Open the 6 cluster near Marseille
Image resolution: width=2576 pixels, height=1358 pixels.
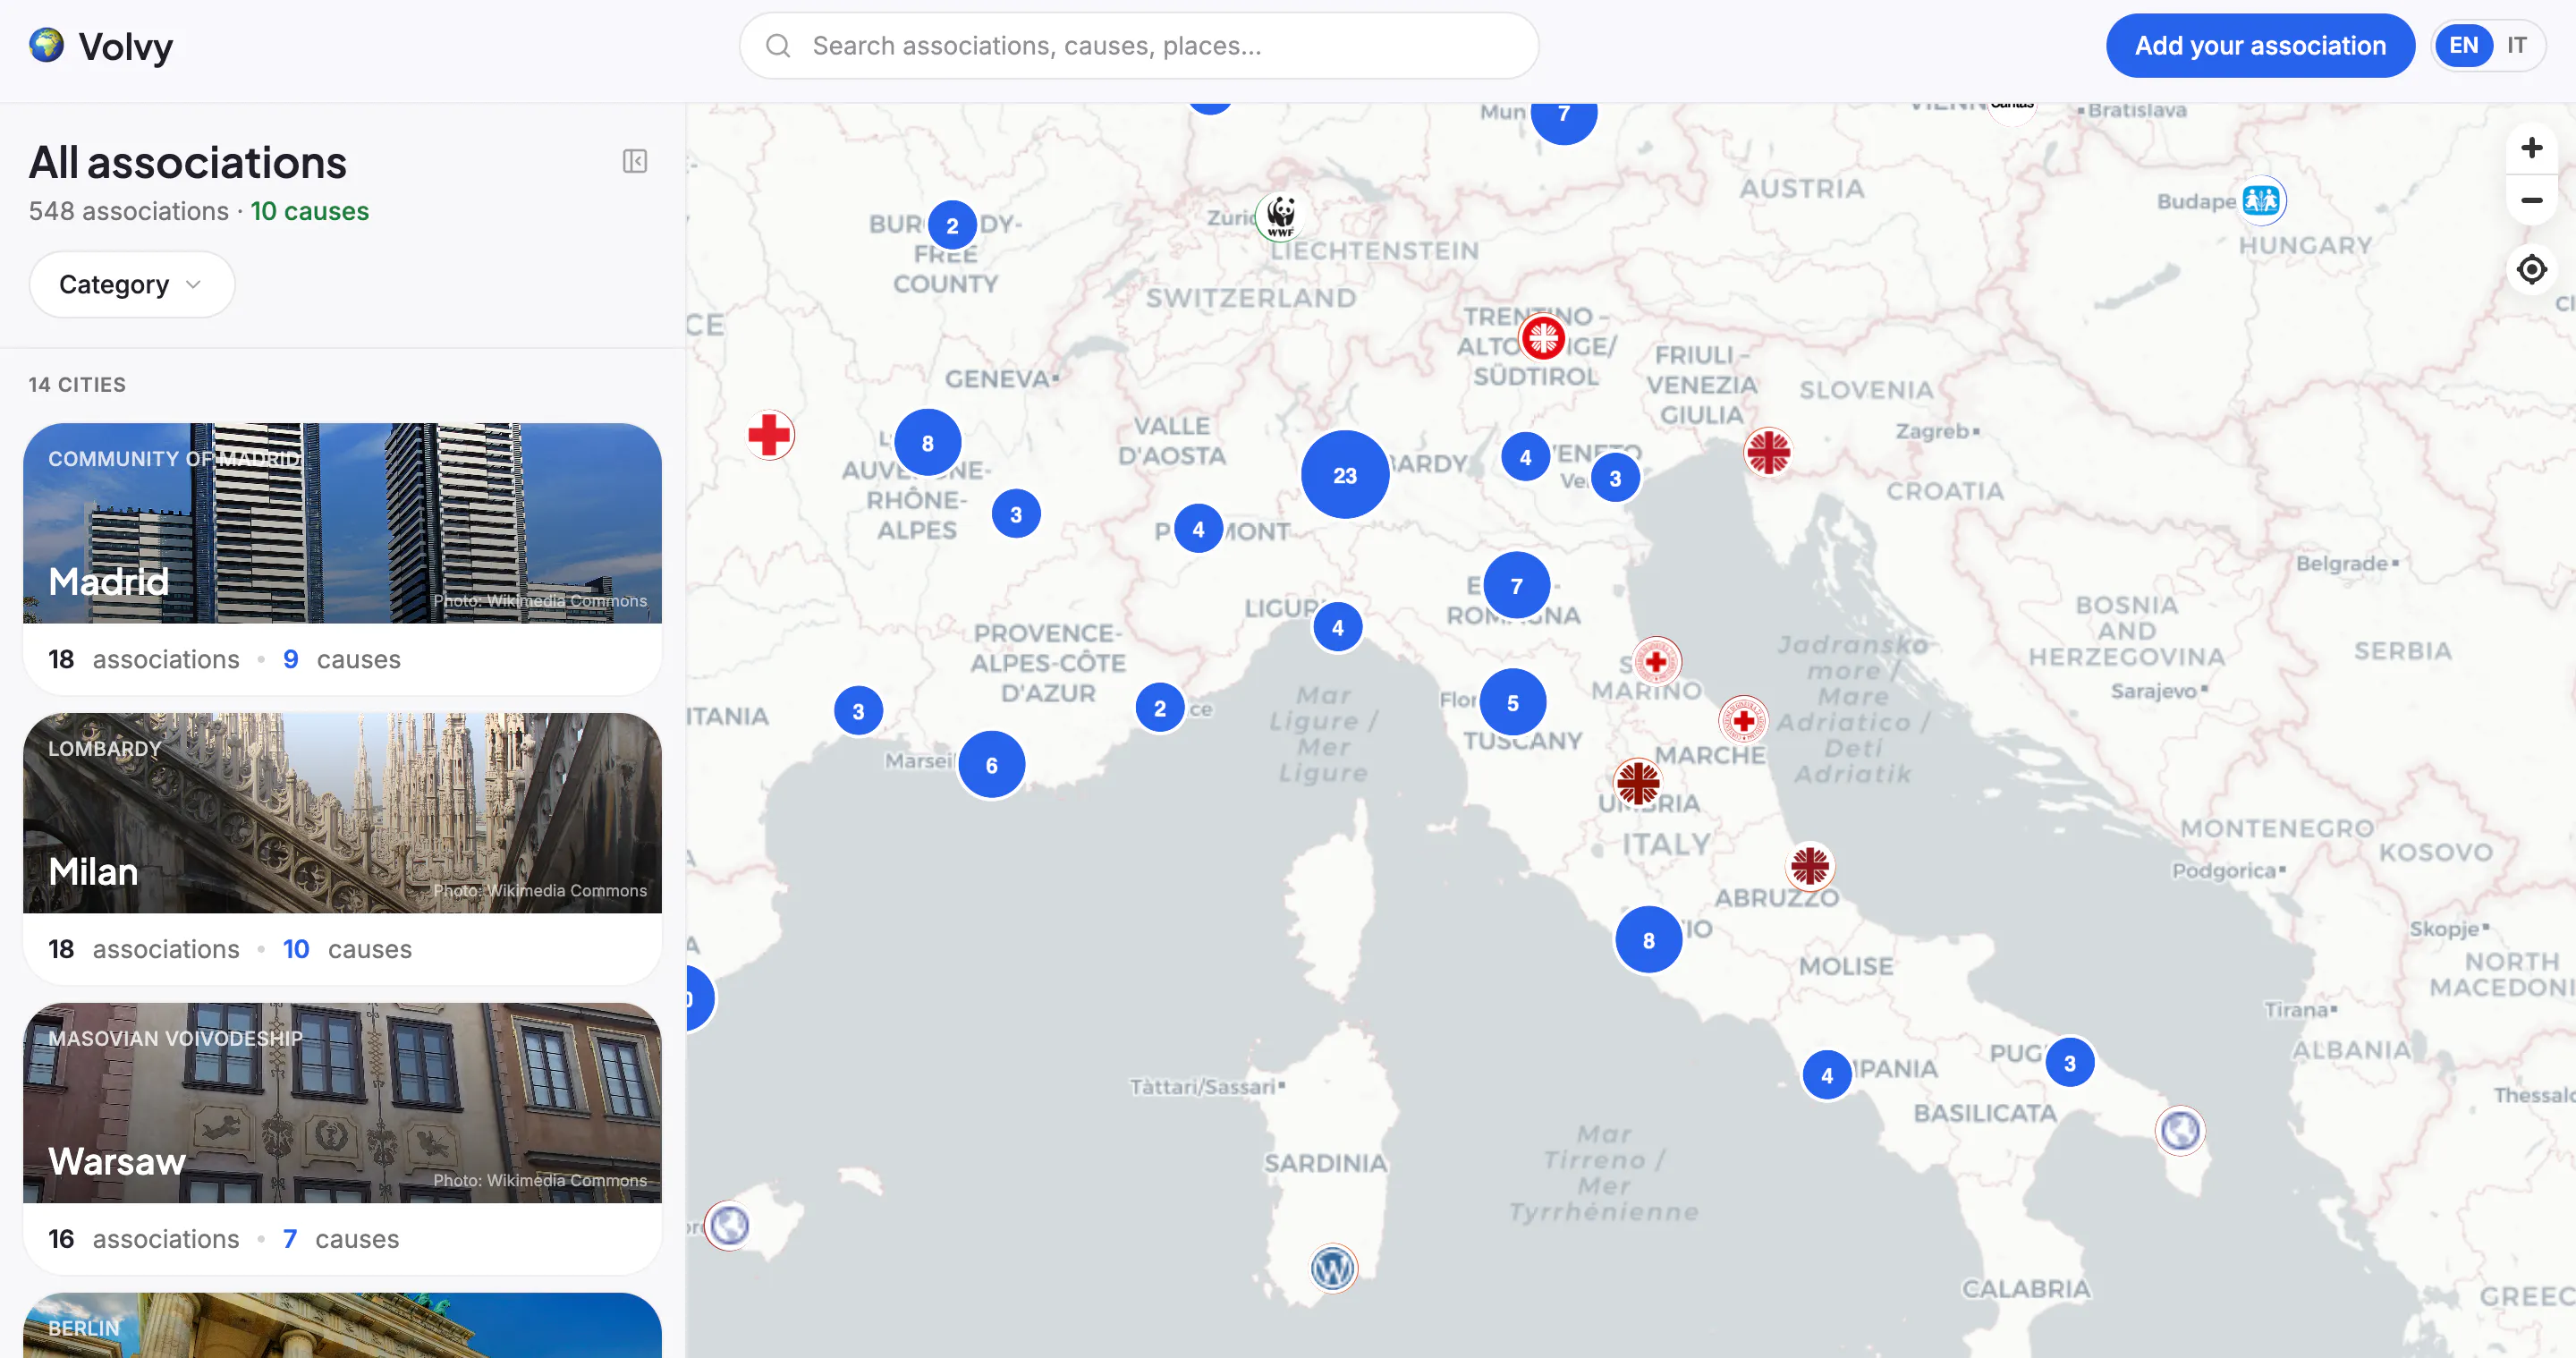pos(991,765)
